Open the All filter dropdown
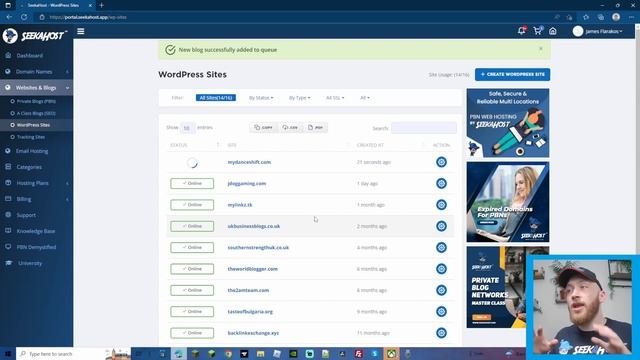640x360 pixels. pos(365,98)
